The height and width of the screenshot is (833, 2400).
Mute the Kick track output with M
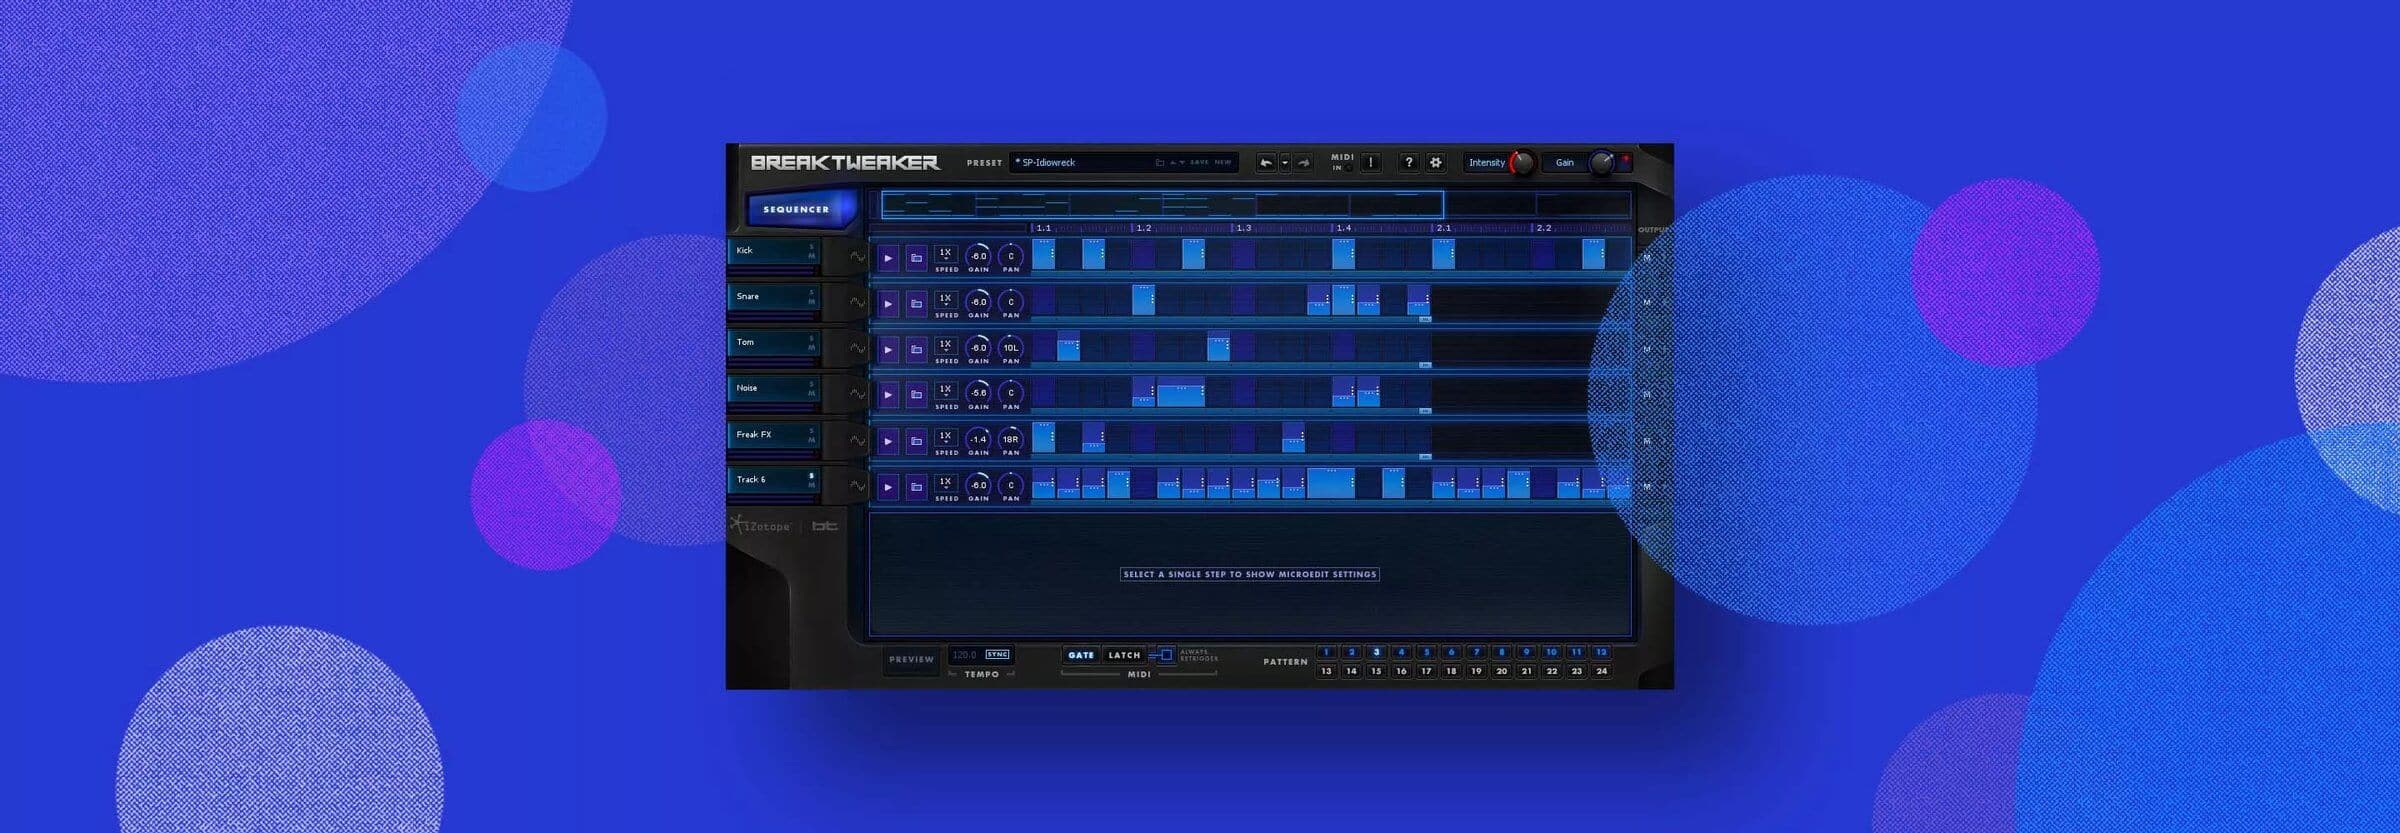[1647, 258]
